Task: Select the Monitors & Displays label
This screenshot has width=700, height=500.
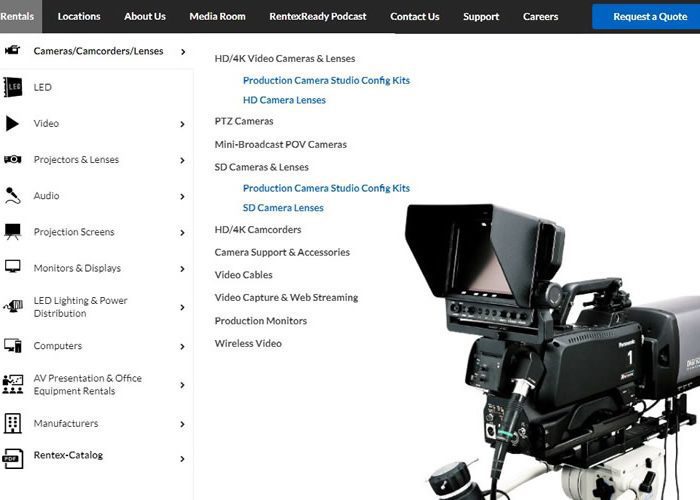Action: pyautogui.click(x=77, y=268)
